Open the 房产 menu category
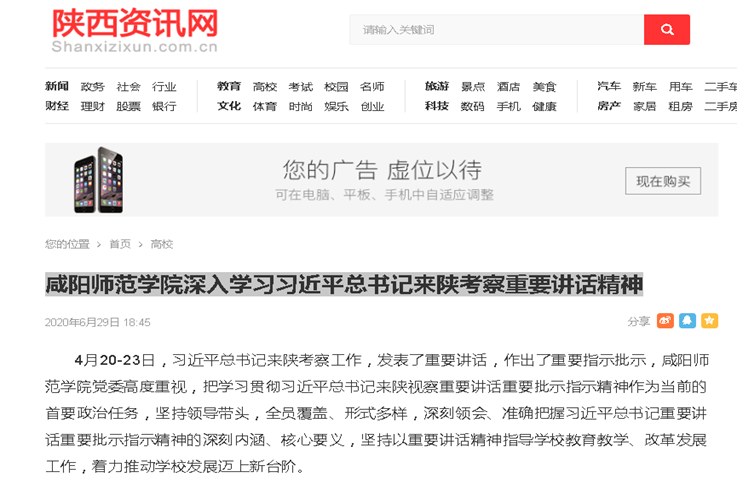Screen dimensions: 737x491 [609, 106]
